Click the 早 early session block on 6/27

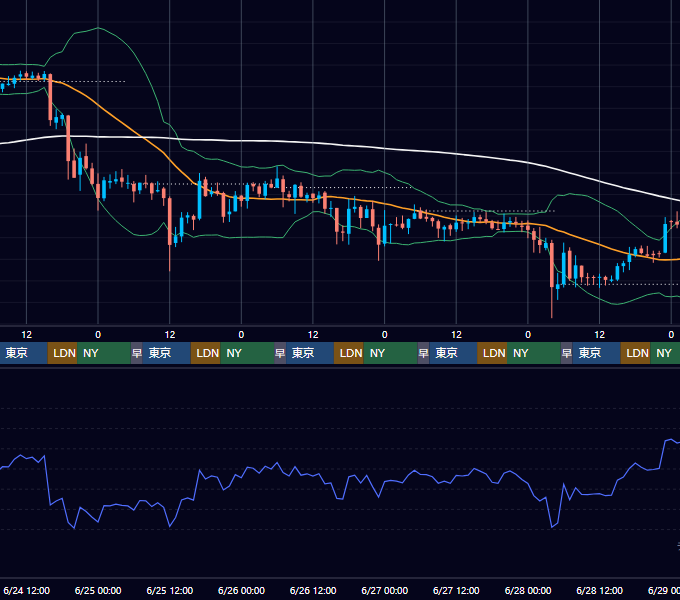coord(423,353)
